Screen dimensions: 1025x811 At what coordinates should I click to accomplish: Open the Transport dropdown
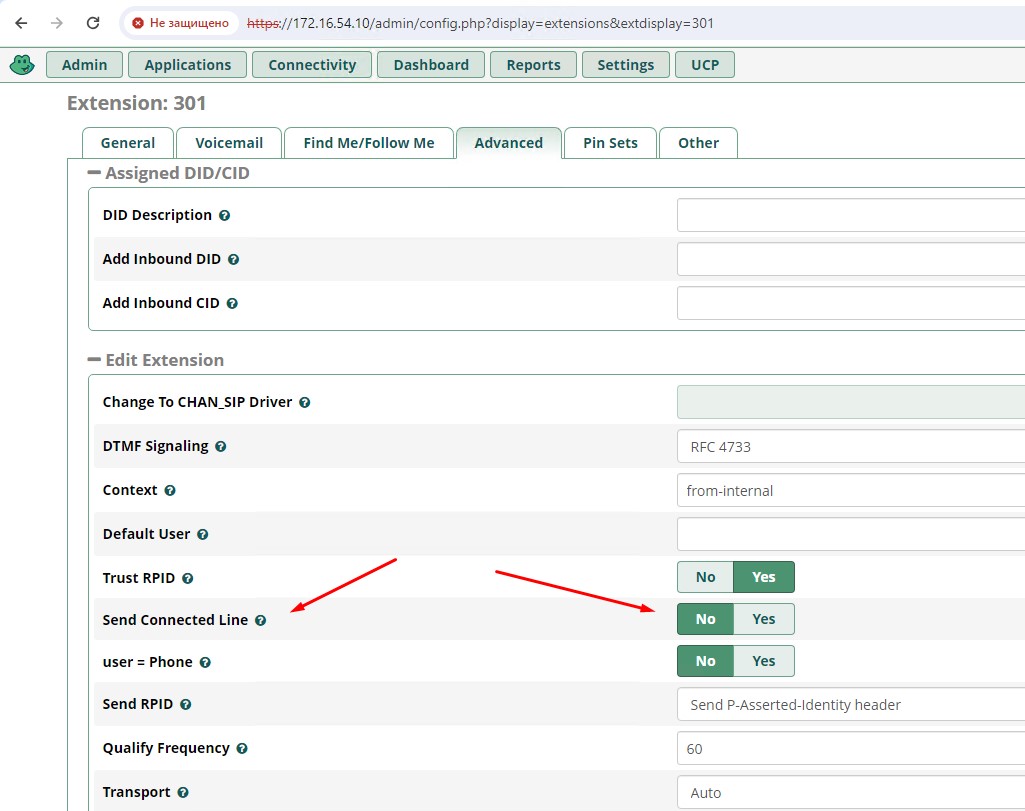pyautogui.click(x=850, y=793)
